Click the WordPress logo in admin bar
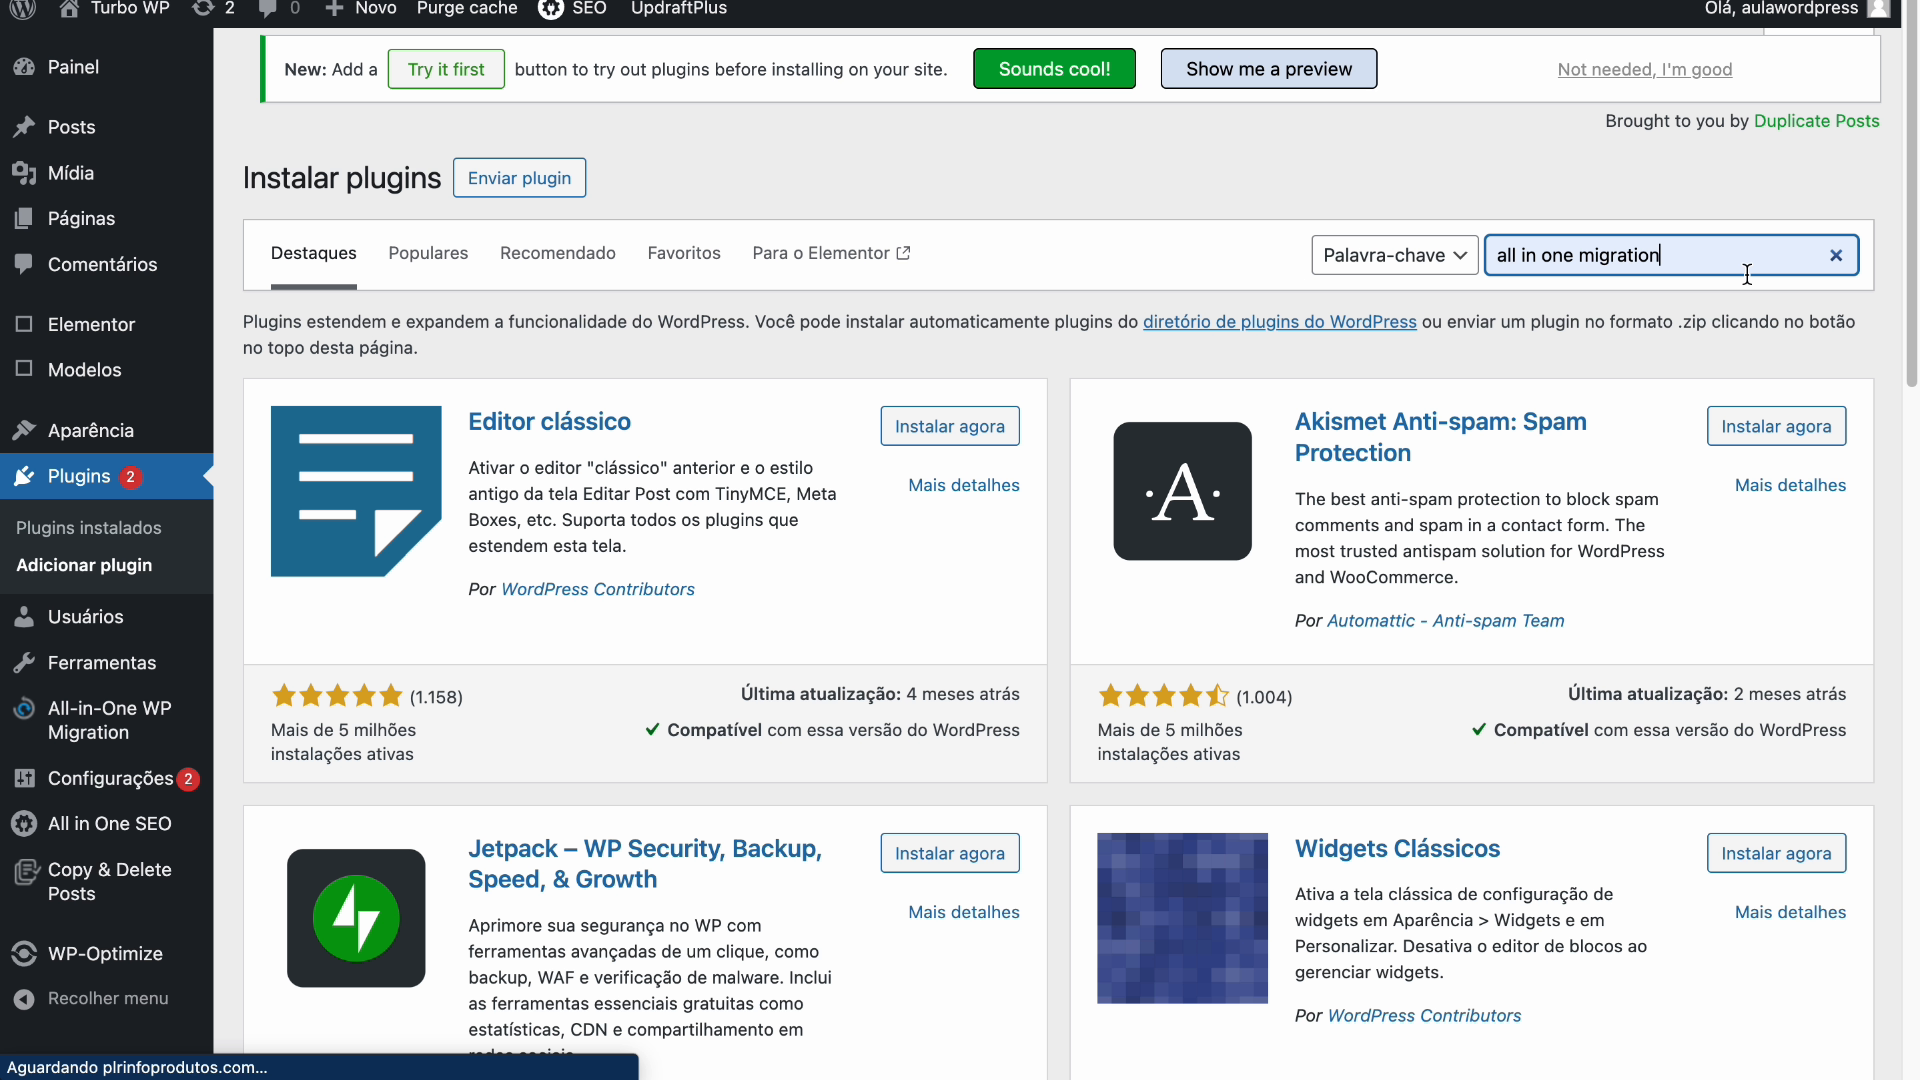Image resolution: width=1920 pixels, height=1080 pixels. (23, 9)
